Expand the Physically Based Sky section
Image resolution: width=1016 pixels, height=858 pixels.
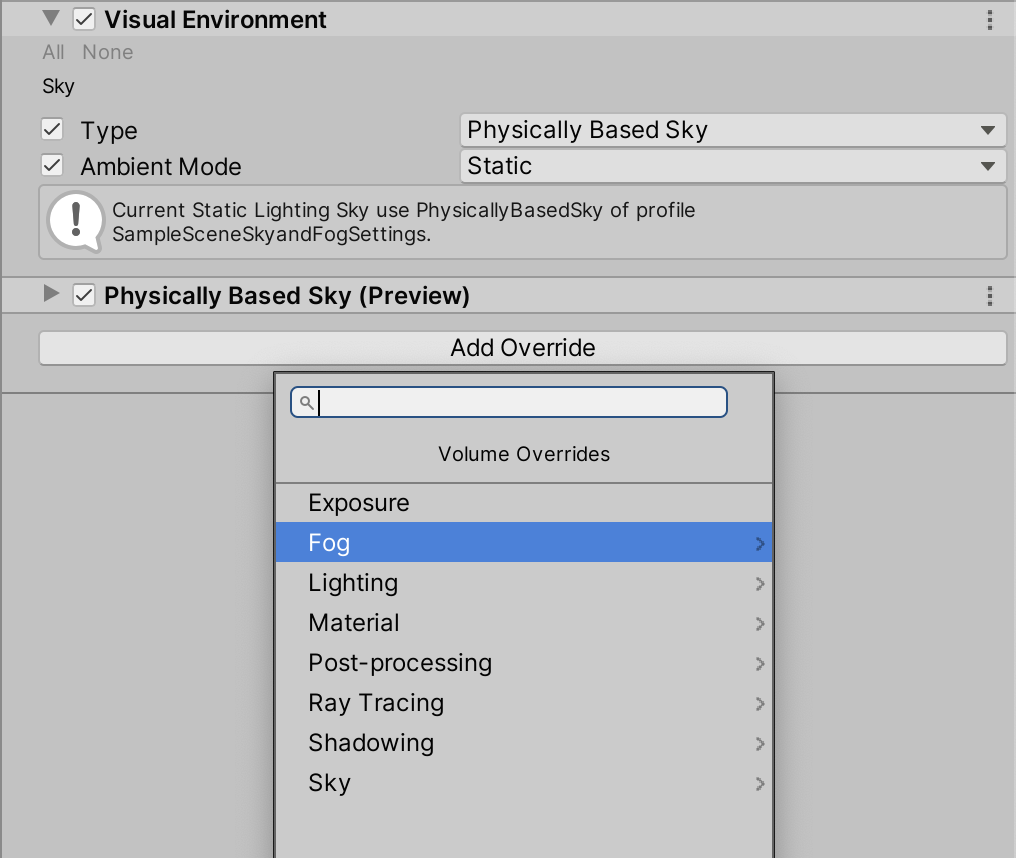click(x=52, y=295)
